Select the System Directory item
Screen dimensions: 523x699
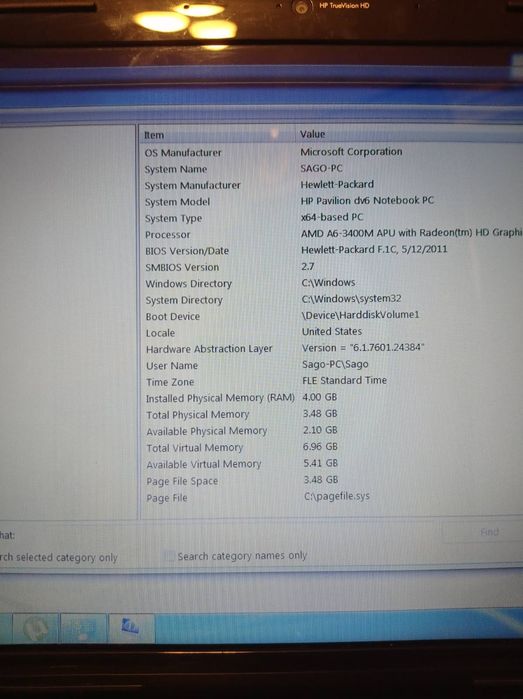(x=184, y=300)
